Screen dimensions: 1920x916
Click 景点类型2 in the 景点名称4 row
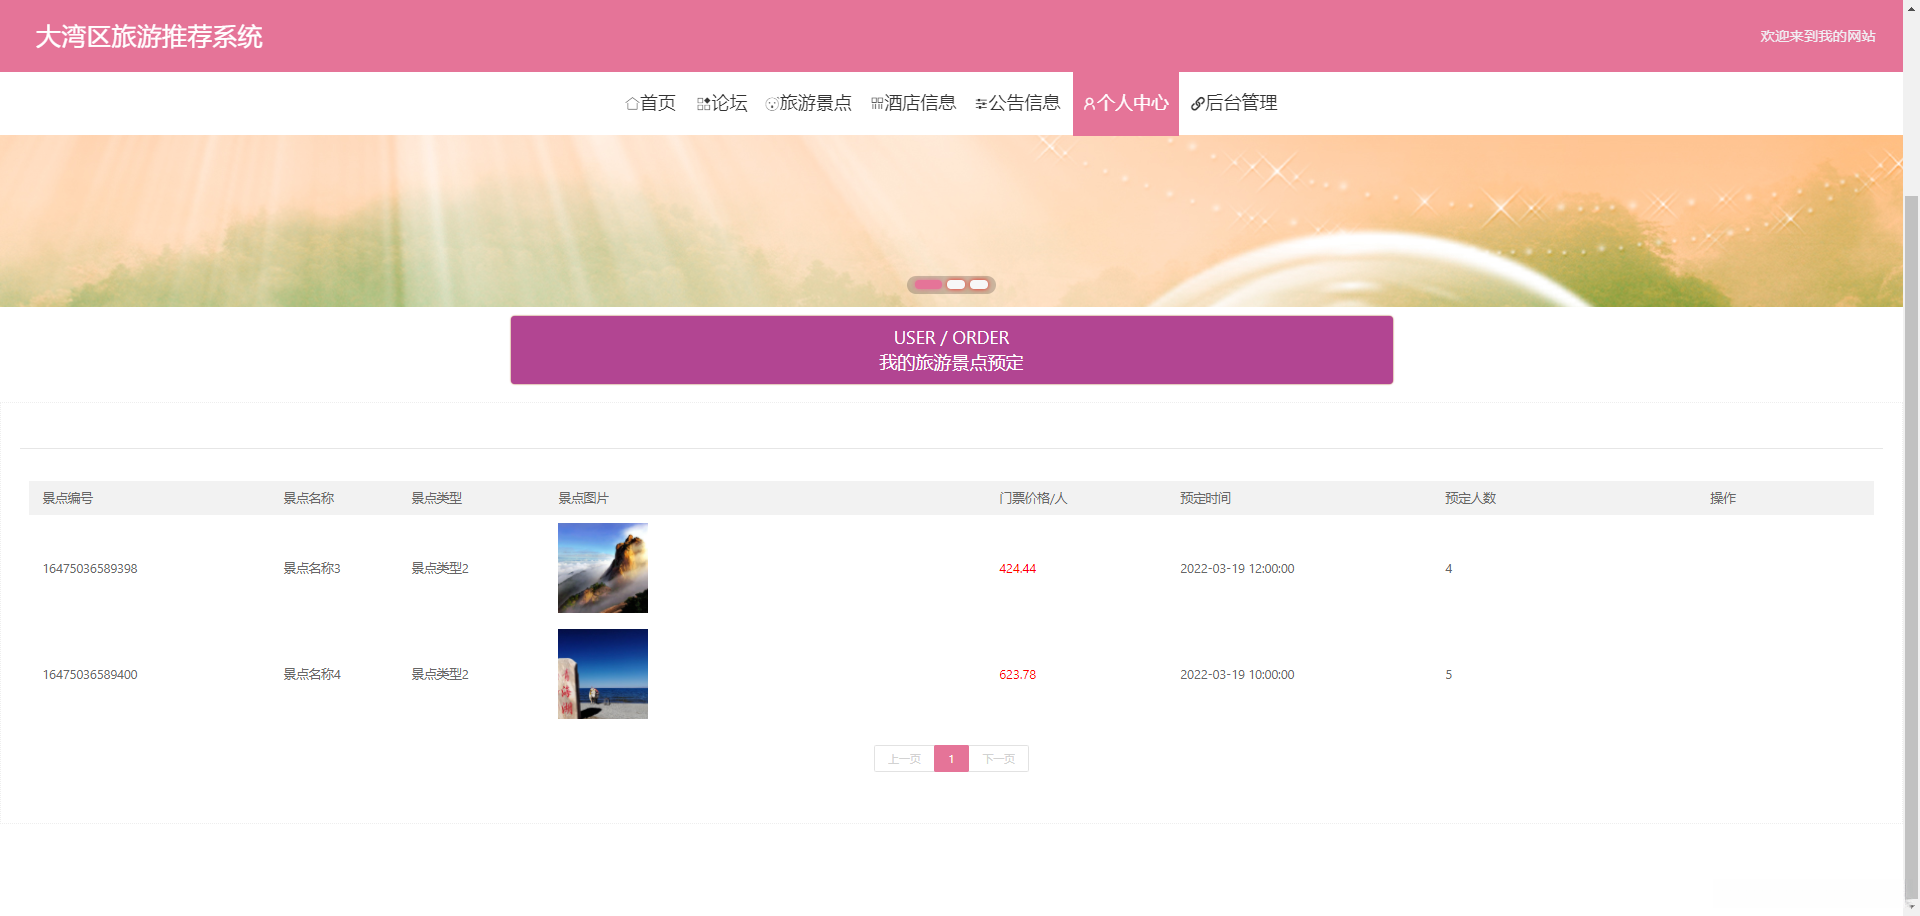coord(440,675)
